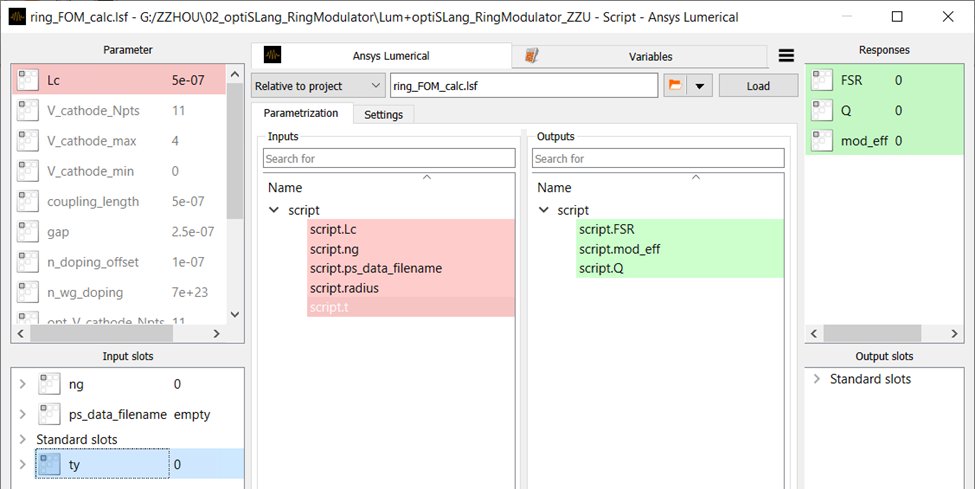Expand Standard slots in Output slots

[x=817, y=379]
